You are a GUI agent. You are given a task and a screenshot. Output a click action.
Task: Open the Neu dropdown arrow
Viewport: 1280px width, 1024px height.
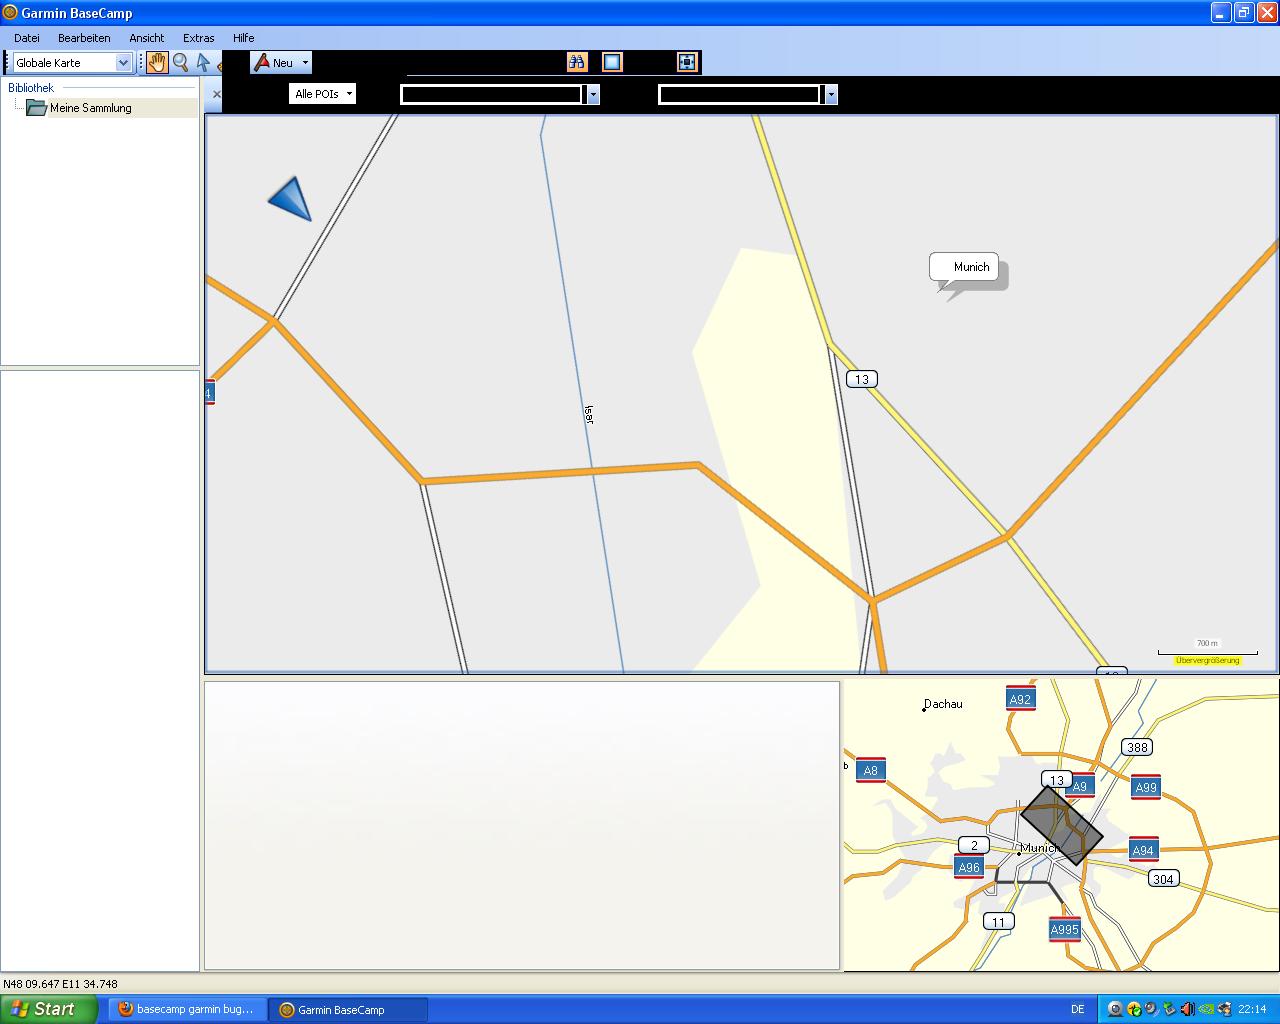point(305,62)
